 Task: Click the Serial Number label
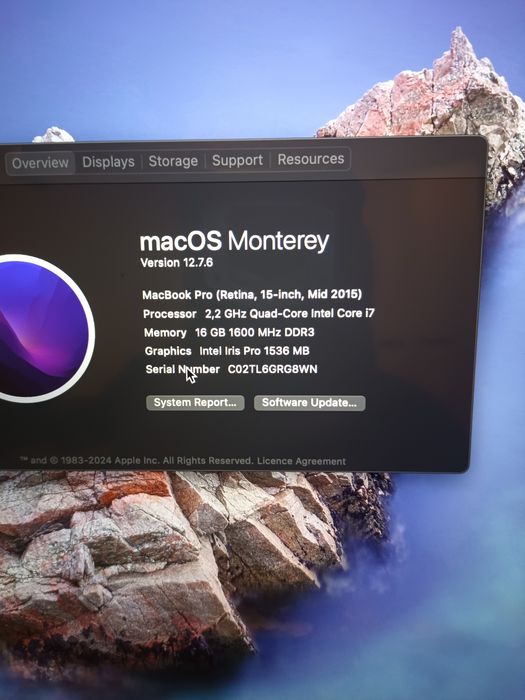pos(183,370)
